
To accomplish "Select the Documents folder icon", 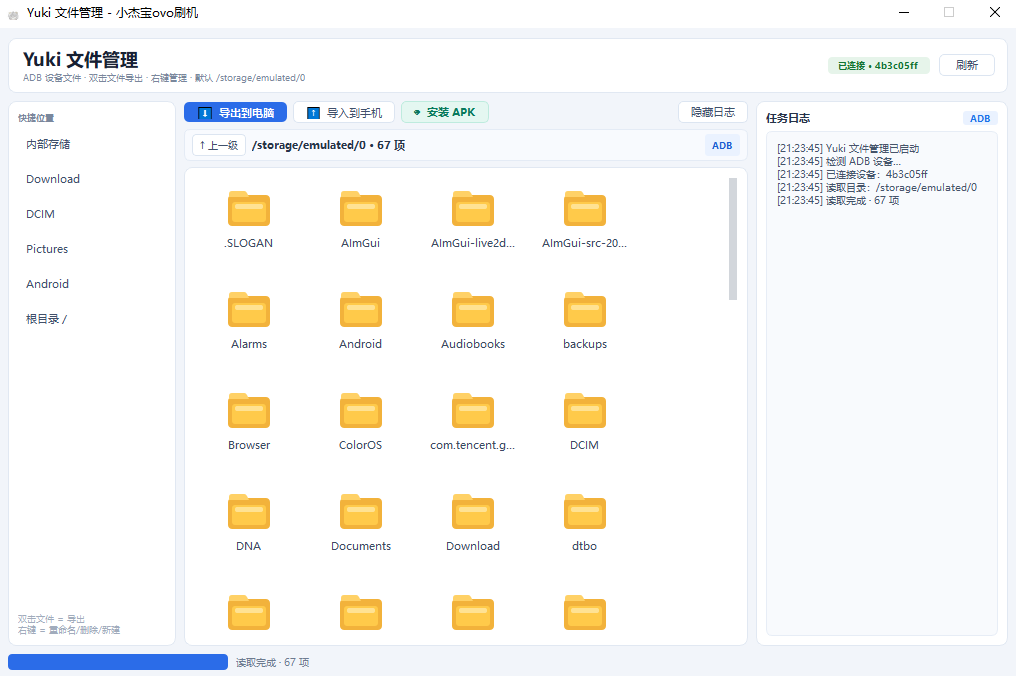I will tap(361, 512).
